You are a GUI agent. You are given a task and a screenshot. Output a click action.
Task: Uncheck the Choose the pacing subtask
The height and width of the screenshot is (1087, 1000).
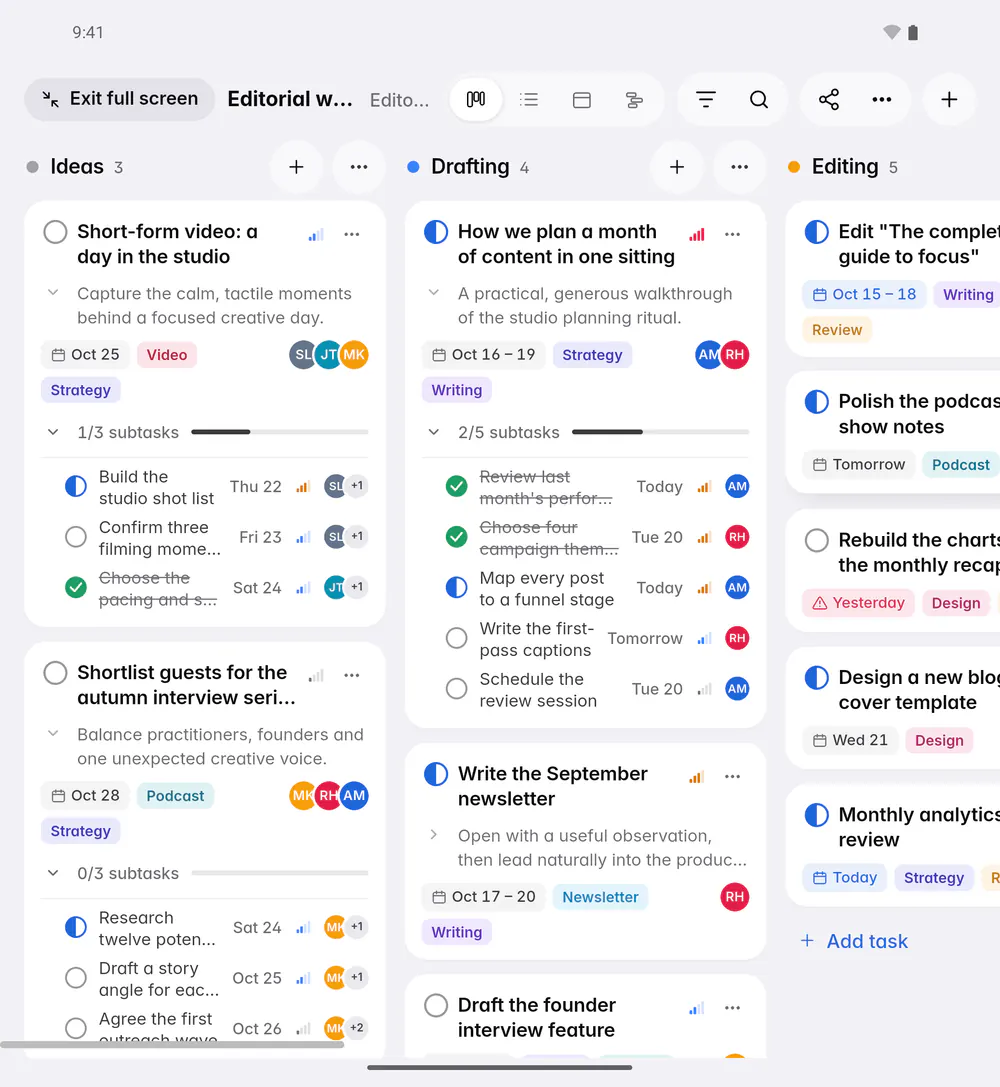click(x=76, y=588)
